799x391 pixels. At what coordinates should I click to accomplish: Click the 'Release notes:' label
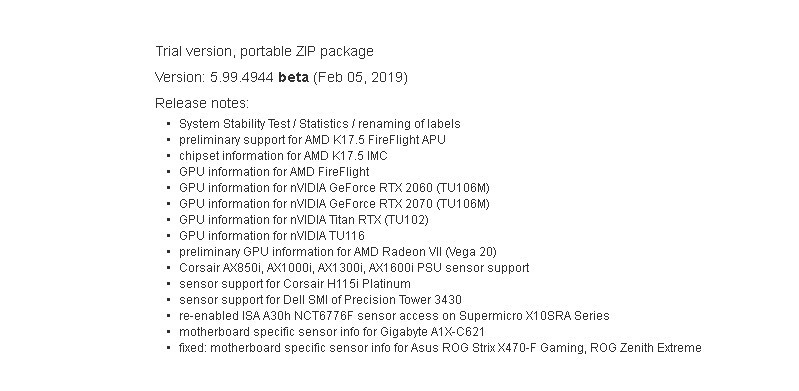click(202, 103)
